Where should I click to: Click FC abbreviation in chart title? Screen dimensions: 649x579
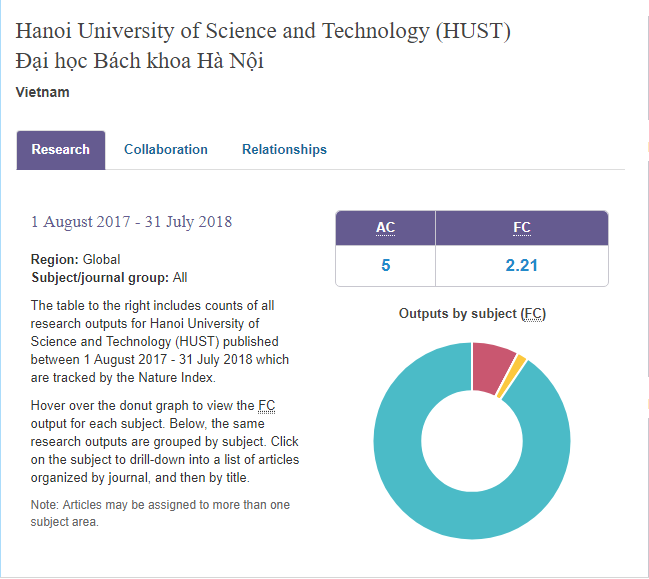pyautogui.click(x=534, y=314)
